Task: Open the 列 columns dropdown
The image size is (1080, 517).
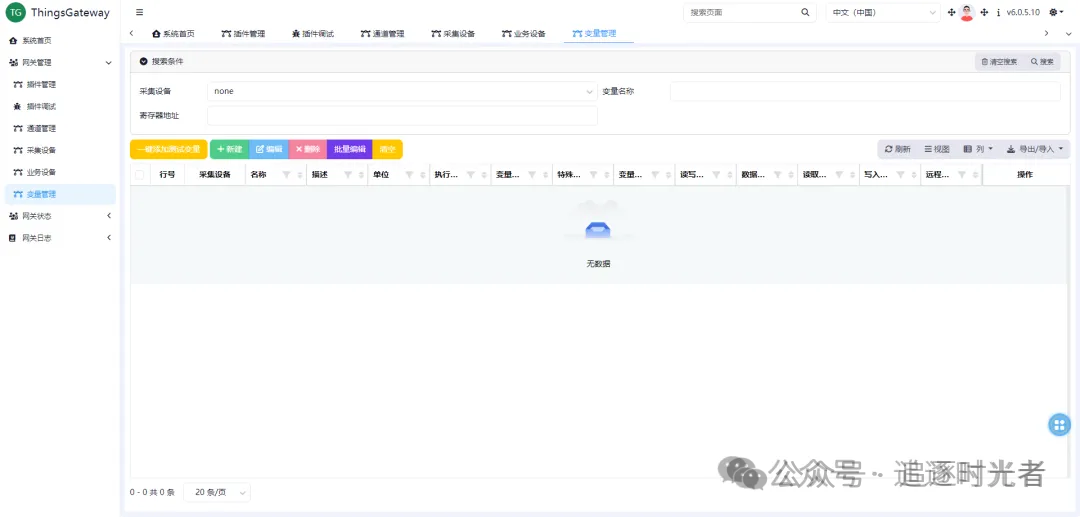Action: pyautogui.click(x=978, y=149)
